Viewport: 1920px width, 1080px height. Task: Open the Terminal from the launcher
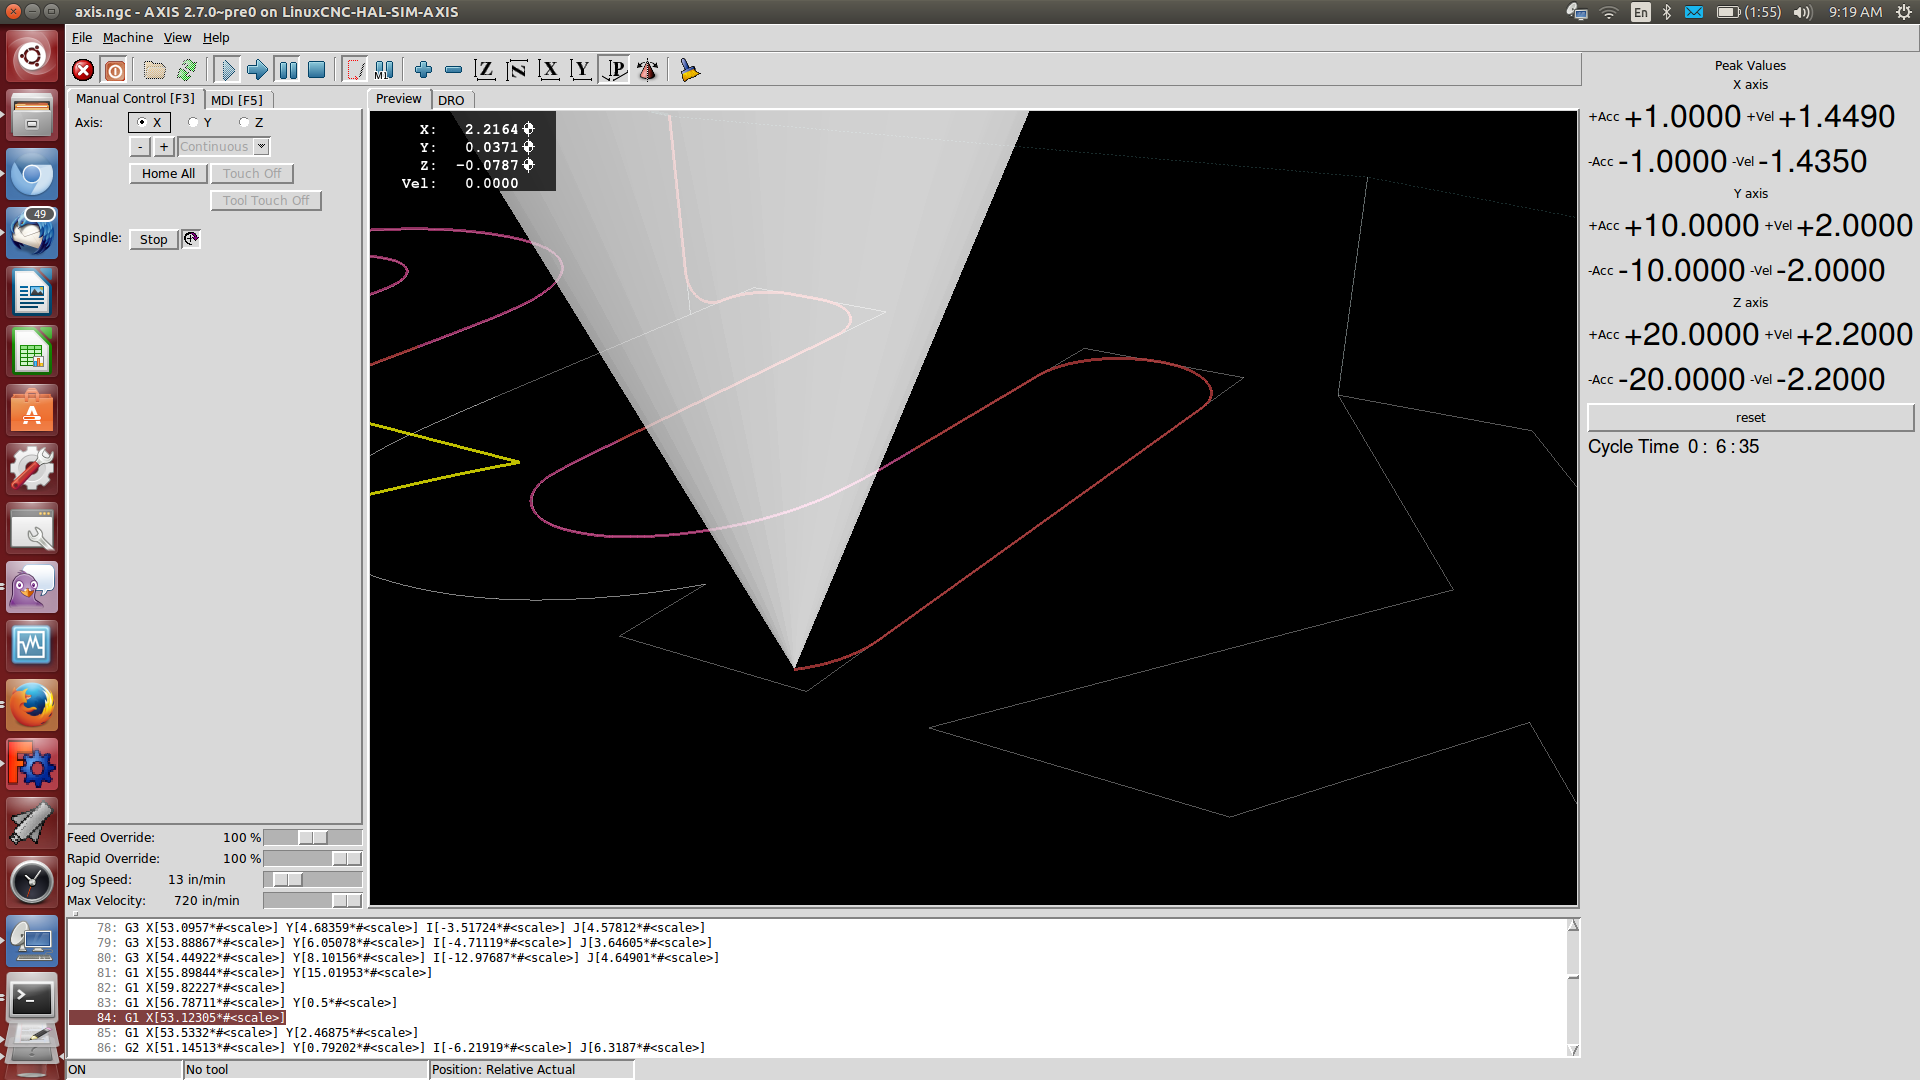32,999
